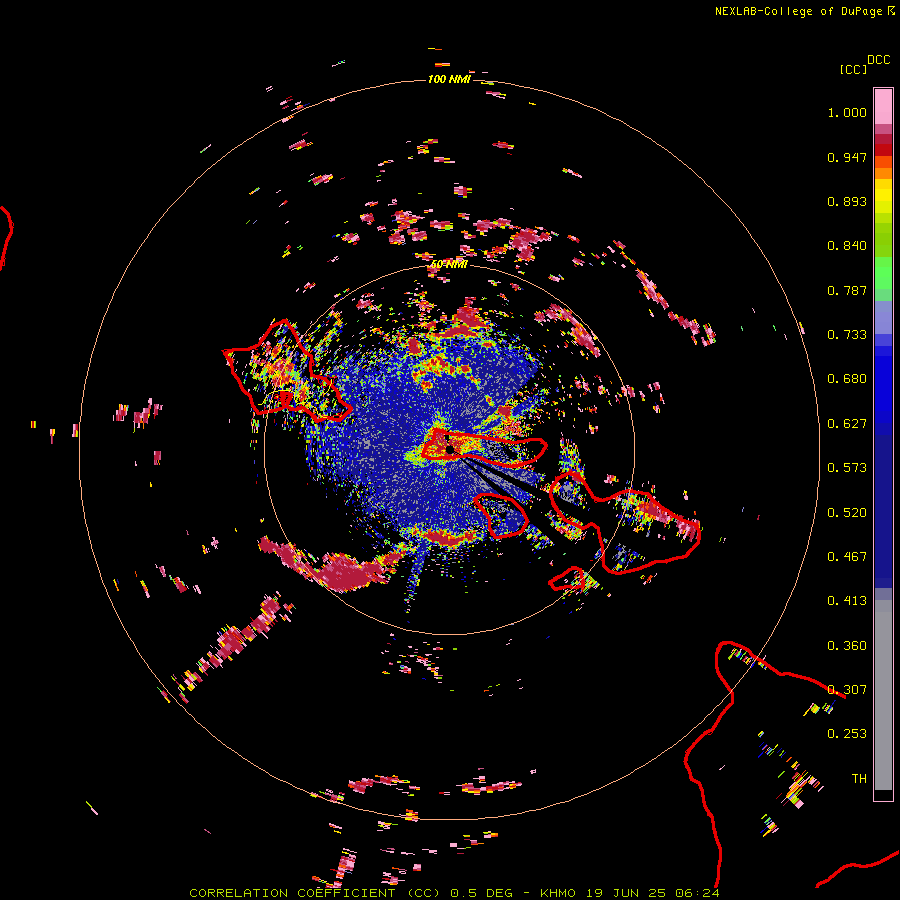
Task: Click the 0.627 scale value
Action: click(x=847, y=424)
